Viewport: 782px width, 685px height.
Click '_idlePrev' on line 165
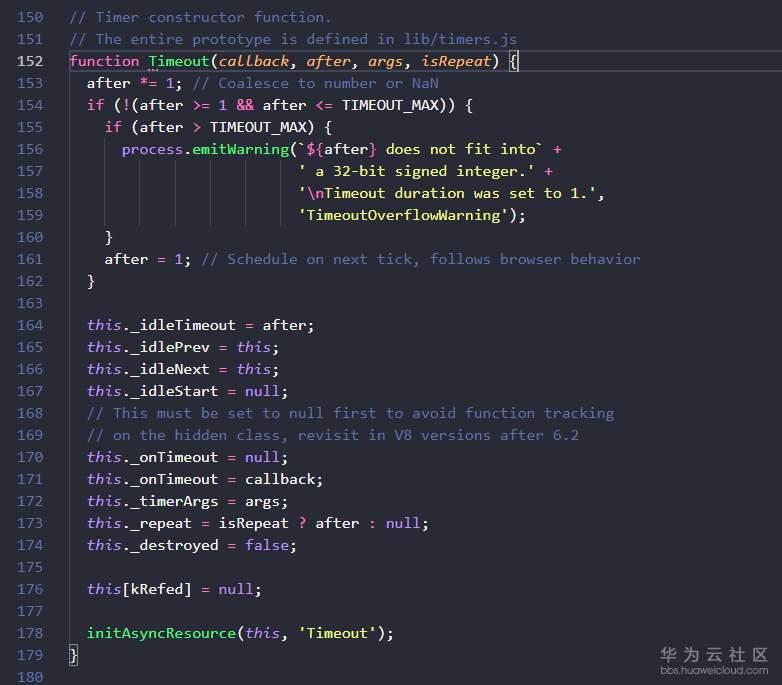[170, 347]
